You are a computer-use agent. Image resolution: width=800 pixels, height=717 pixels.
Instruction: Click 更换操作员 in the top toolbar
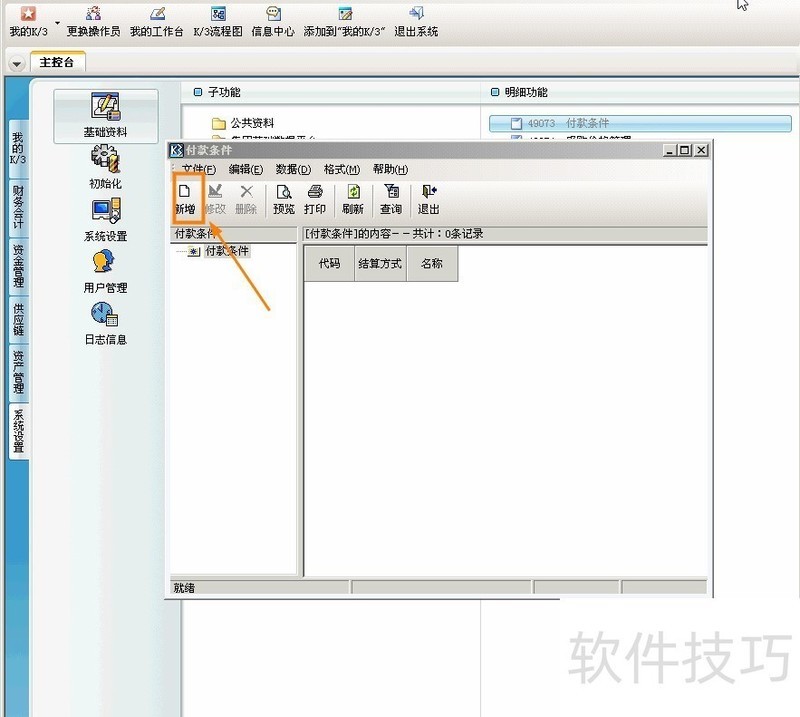[x=93, y=21]
